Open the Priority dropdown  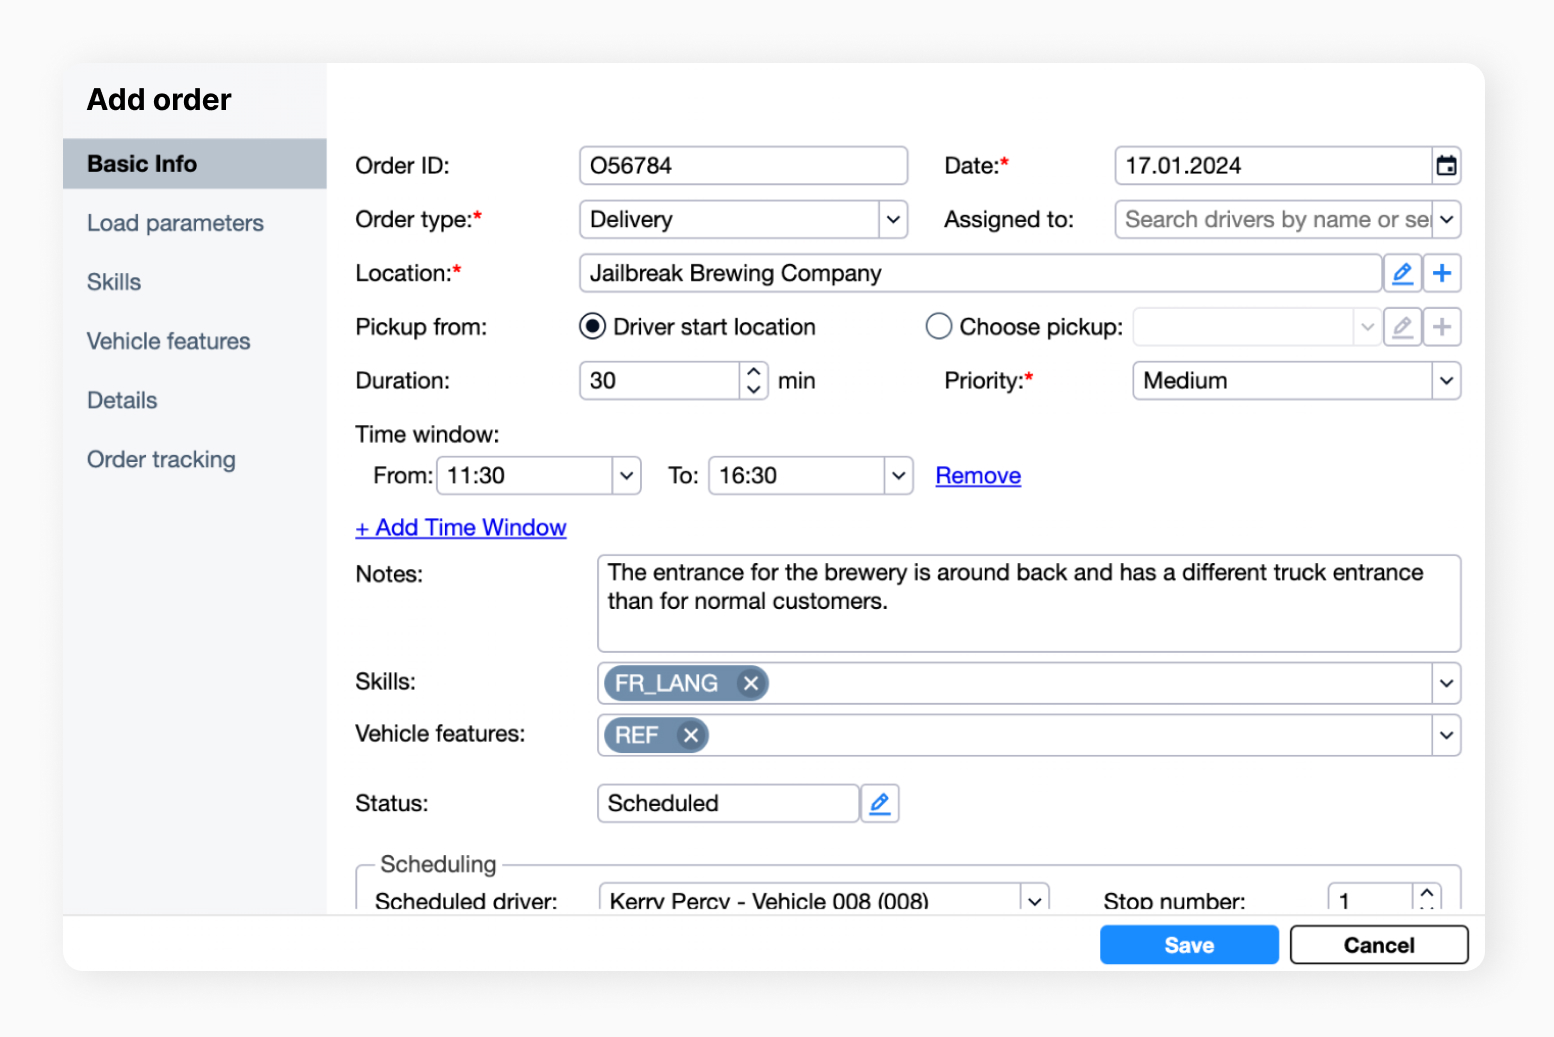(x=1446, y=381)
